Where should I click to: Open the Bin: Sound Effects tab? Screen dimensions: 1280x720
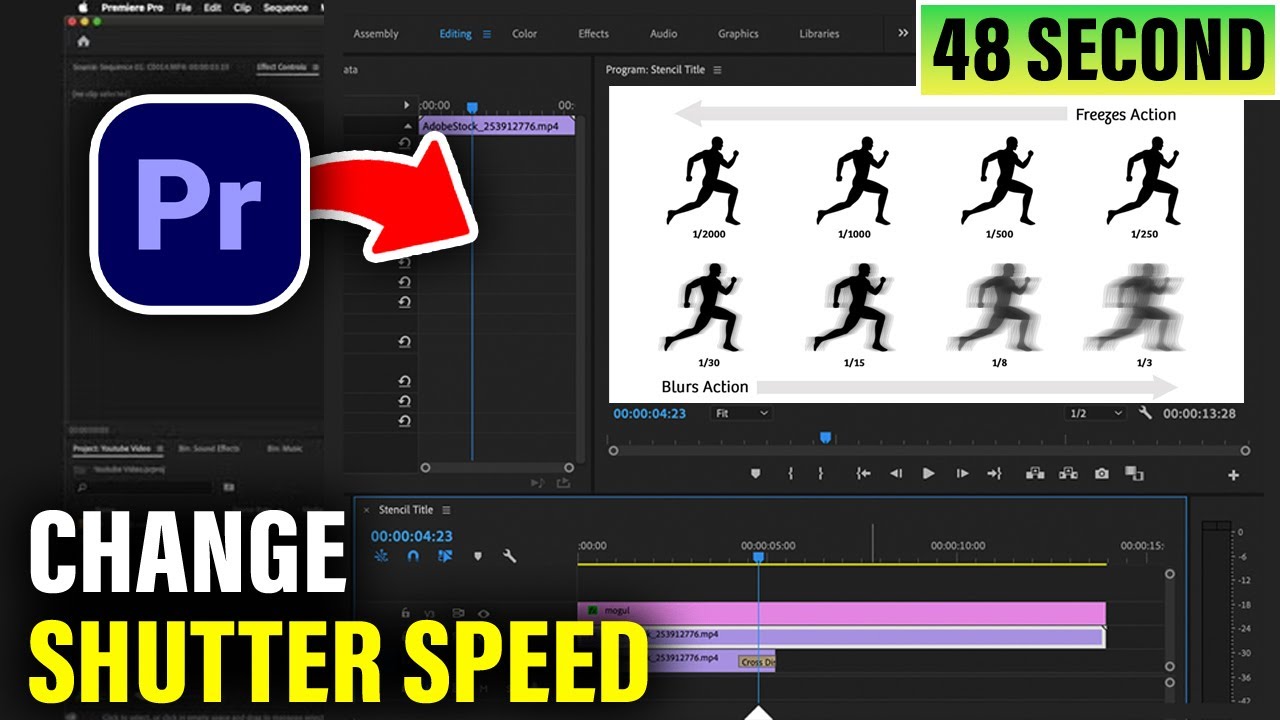[209, 449]
